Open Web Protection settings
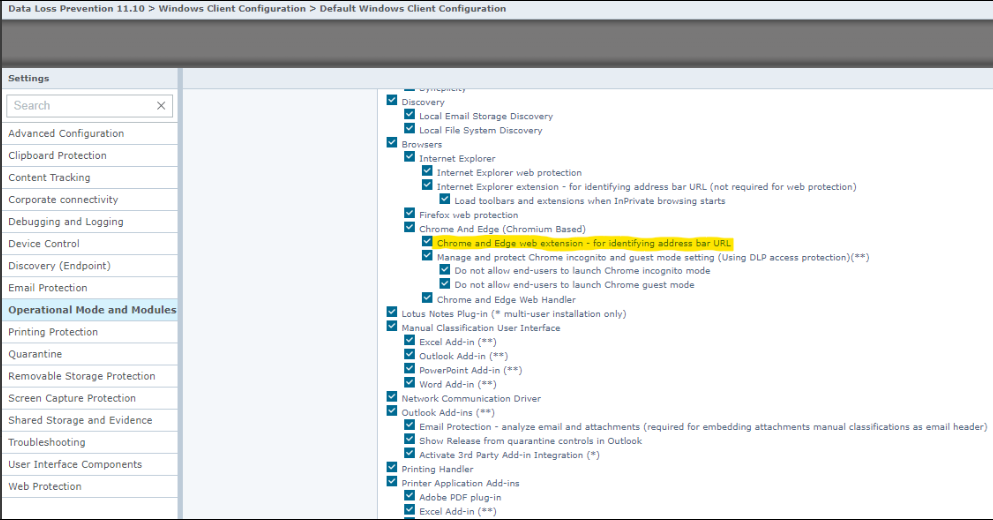This screenshot has height=520, width=993. (x=45, y=486)
